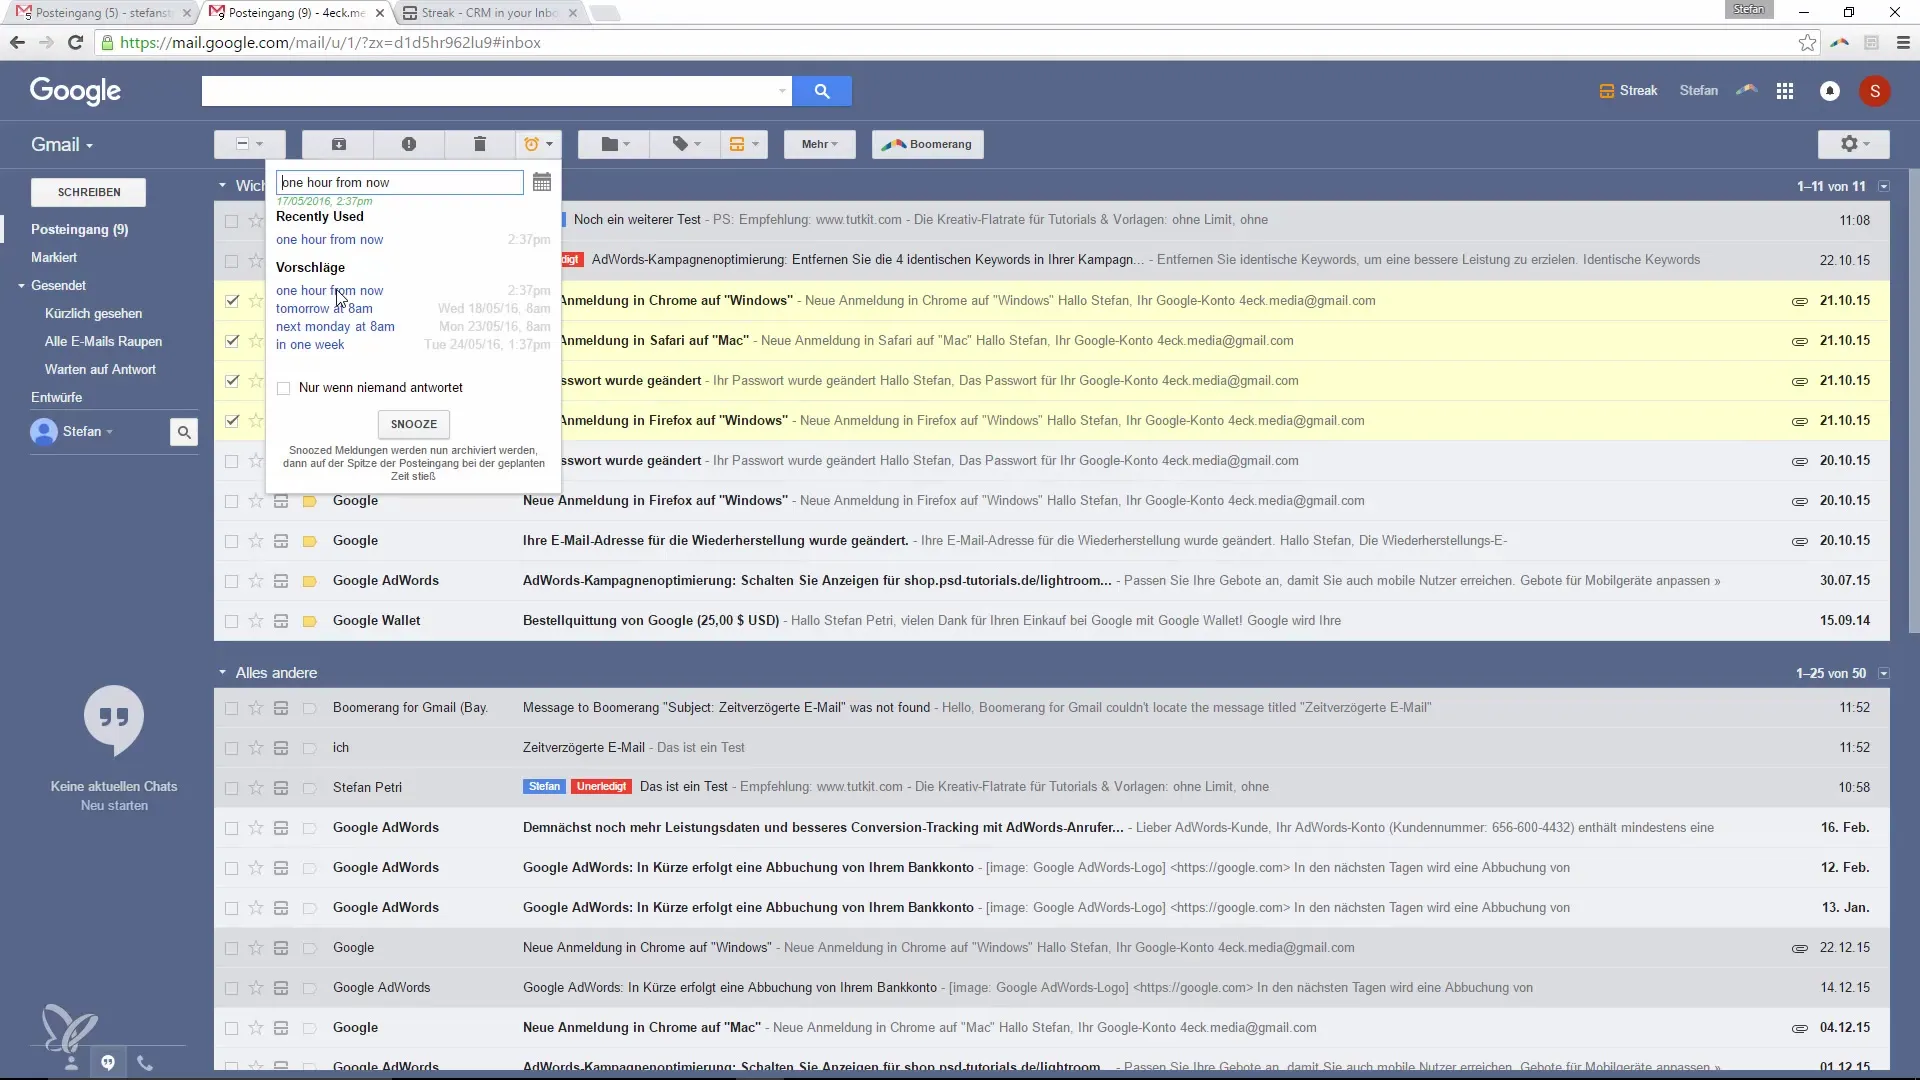Select checkbox of 'ich' Zeitverzögerte E-Mail row
The height and width of the screenshot is (1080, 1920).
coord(232,748)
